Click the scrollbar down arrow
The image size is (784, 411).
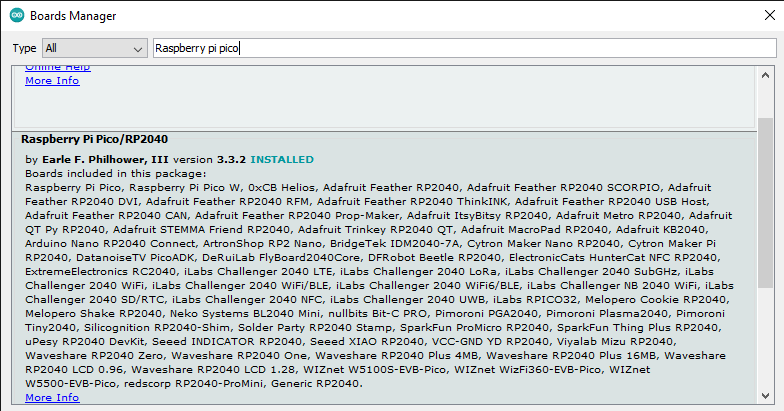[765, 396]
